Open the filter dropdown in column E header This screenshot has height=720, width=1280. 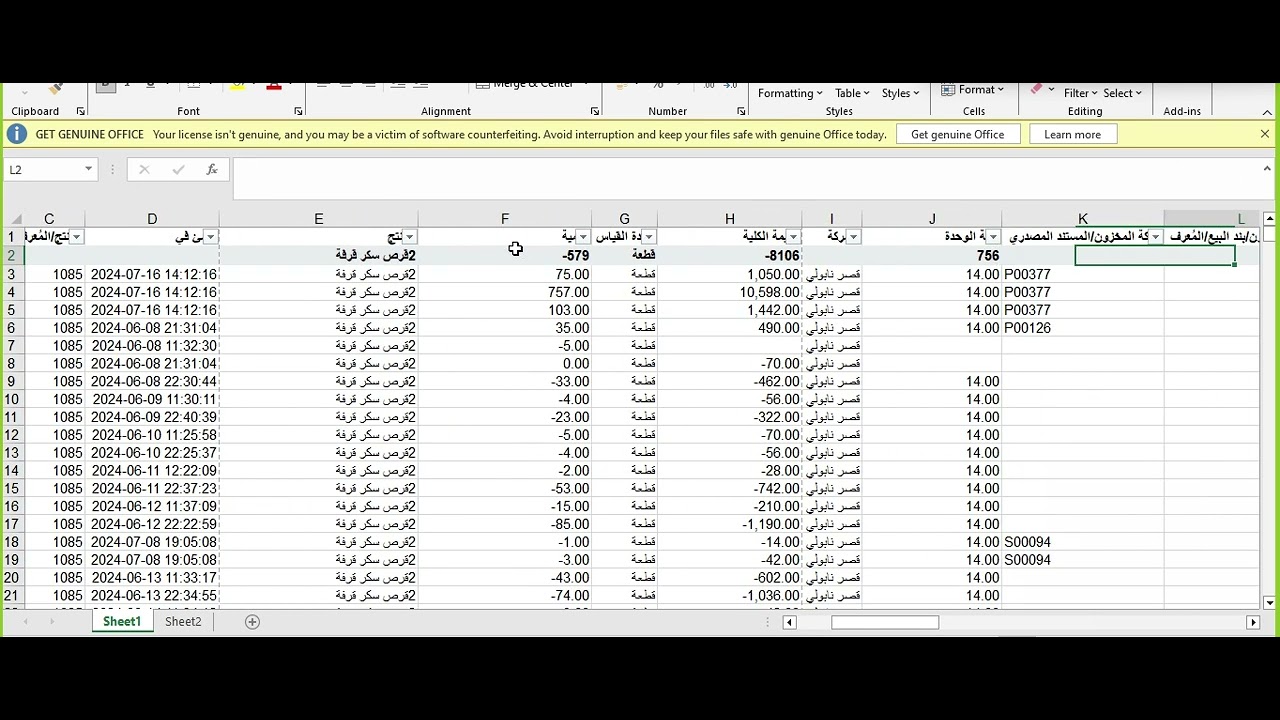coord(409,237)
